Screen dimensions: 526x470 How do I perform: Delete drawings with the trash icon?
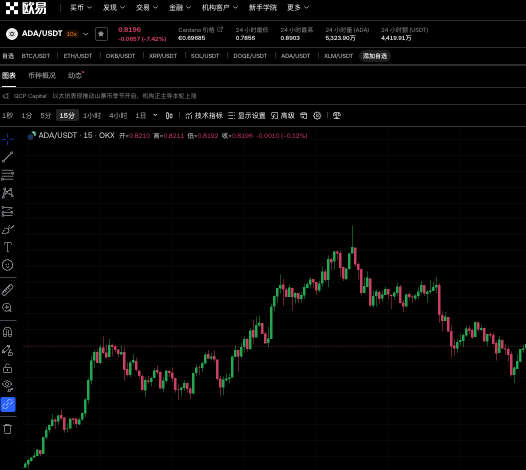pyautogui.click(x=7, y=429)
